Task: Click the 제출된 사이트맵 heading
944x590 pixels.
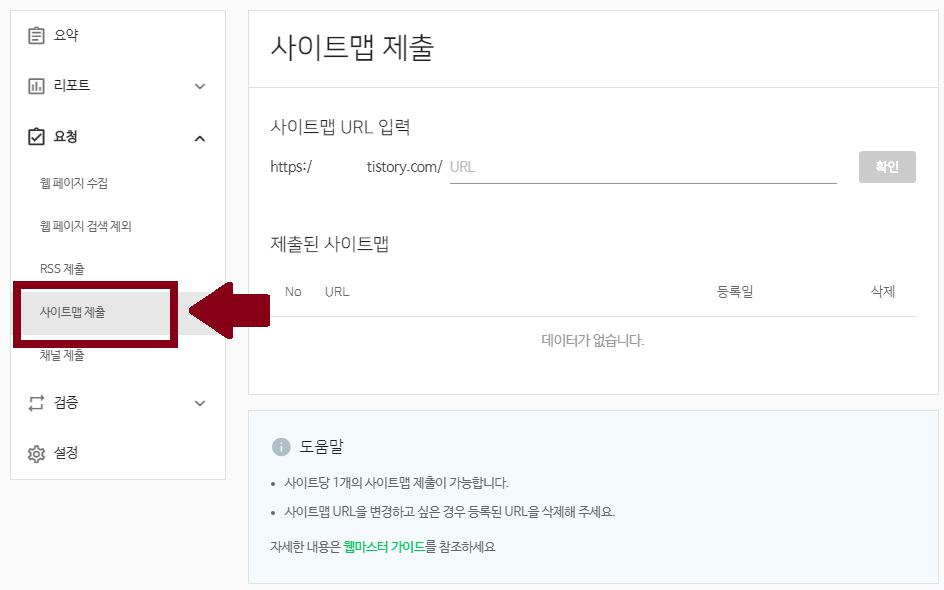Action: click(x=329, y=244)
